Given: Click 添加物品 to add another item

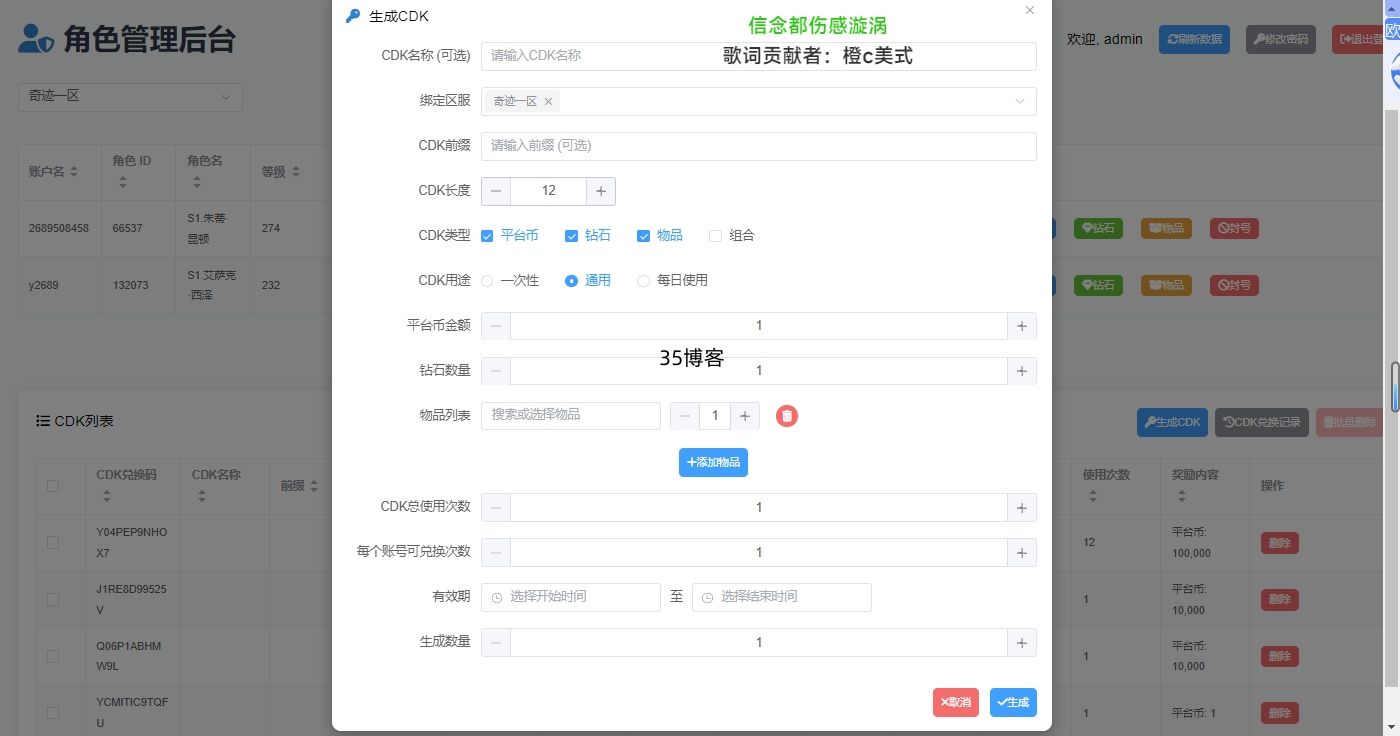Looking at the screenshot, I should (x=713, y=462).
